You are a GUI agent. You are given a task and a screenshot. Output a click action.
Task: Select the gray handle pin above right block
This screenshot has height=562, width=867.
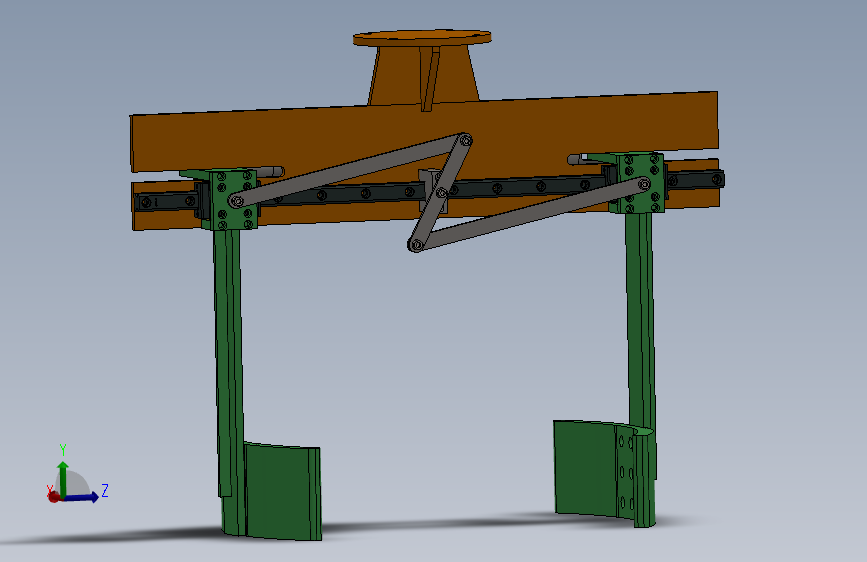pyautogui.click(x=578, y=159)
